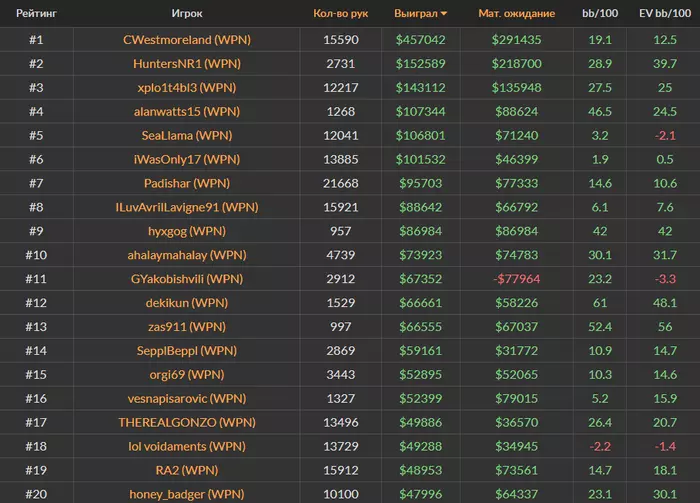Click honey_badger (WPN) player name
Viewport: 700px width, 503px height.
187,494
